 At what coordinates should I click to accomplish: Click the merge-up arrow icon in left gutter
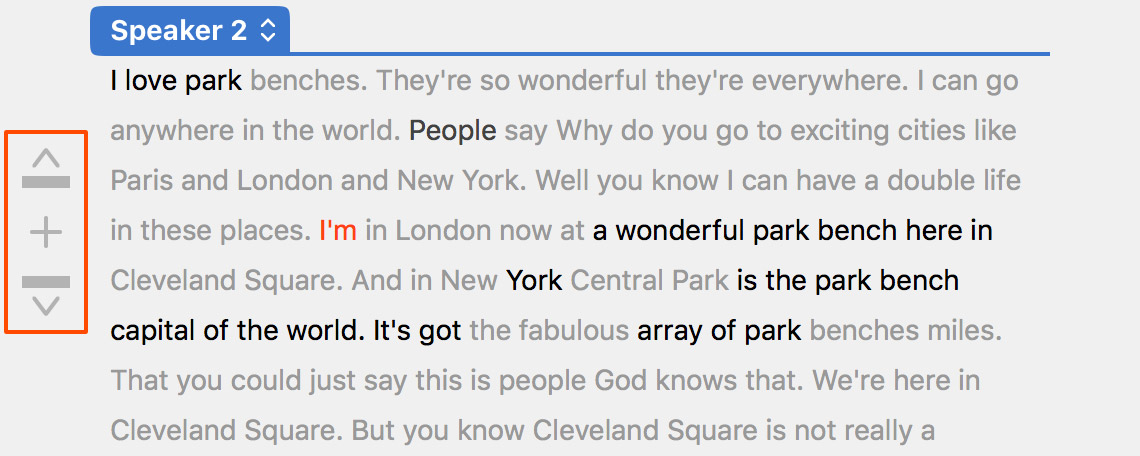(46, 169)
